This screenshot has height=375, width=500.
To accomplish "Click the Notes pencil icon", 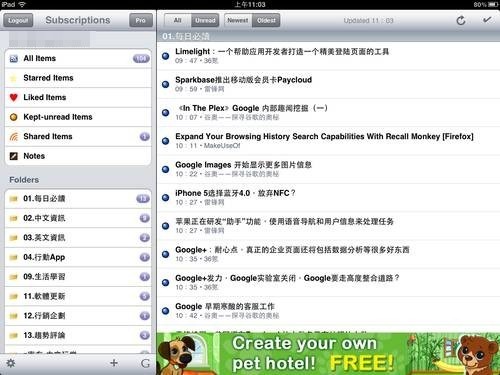I will (x=14, y=156).
